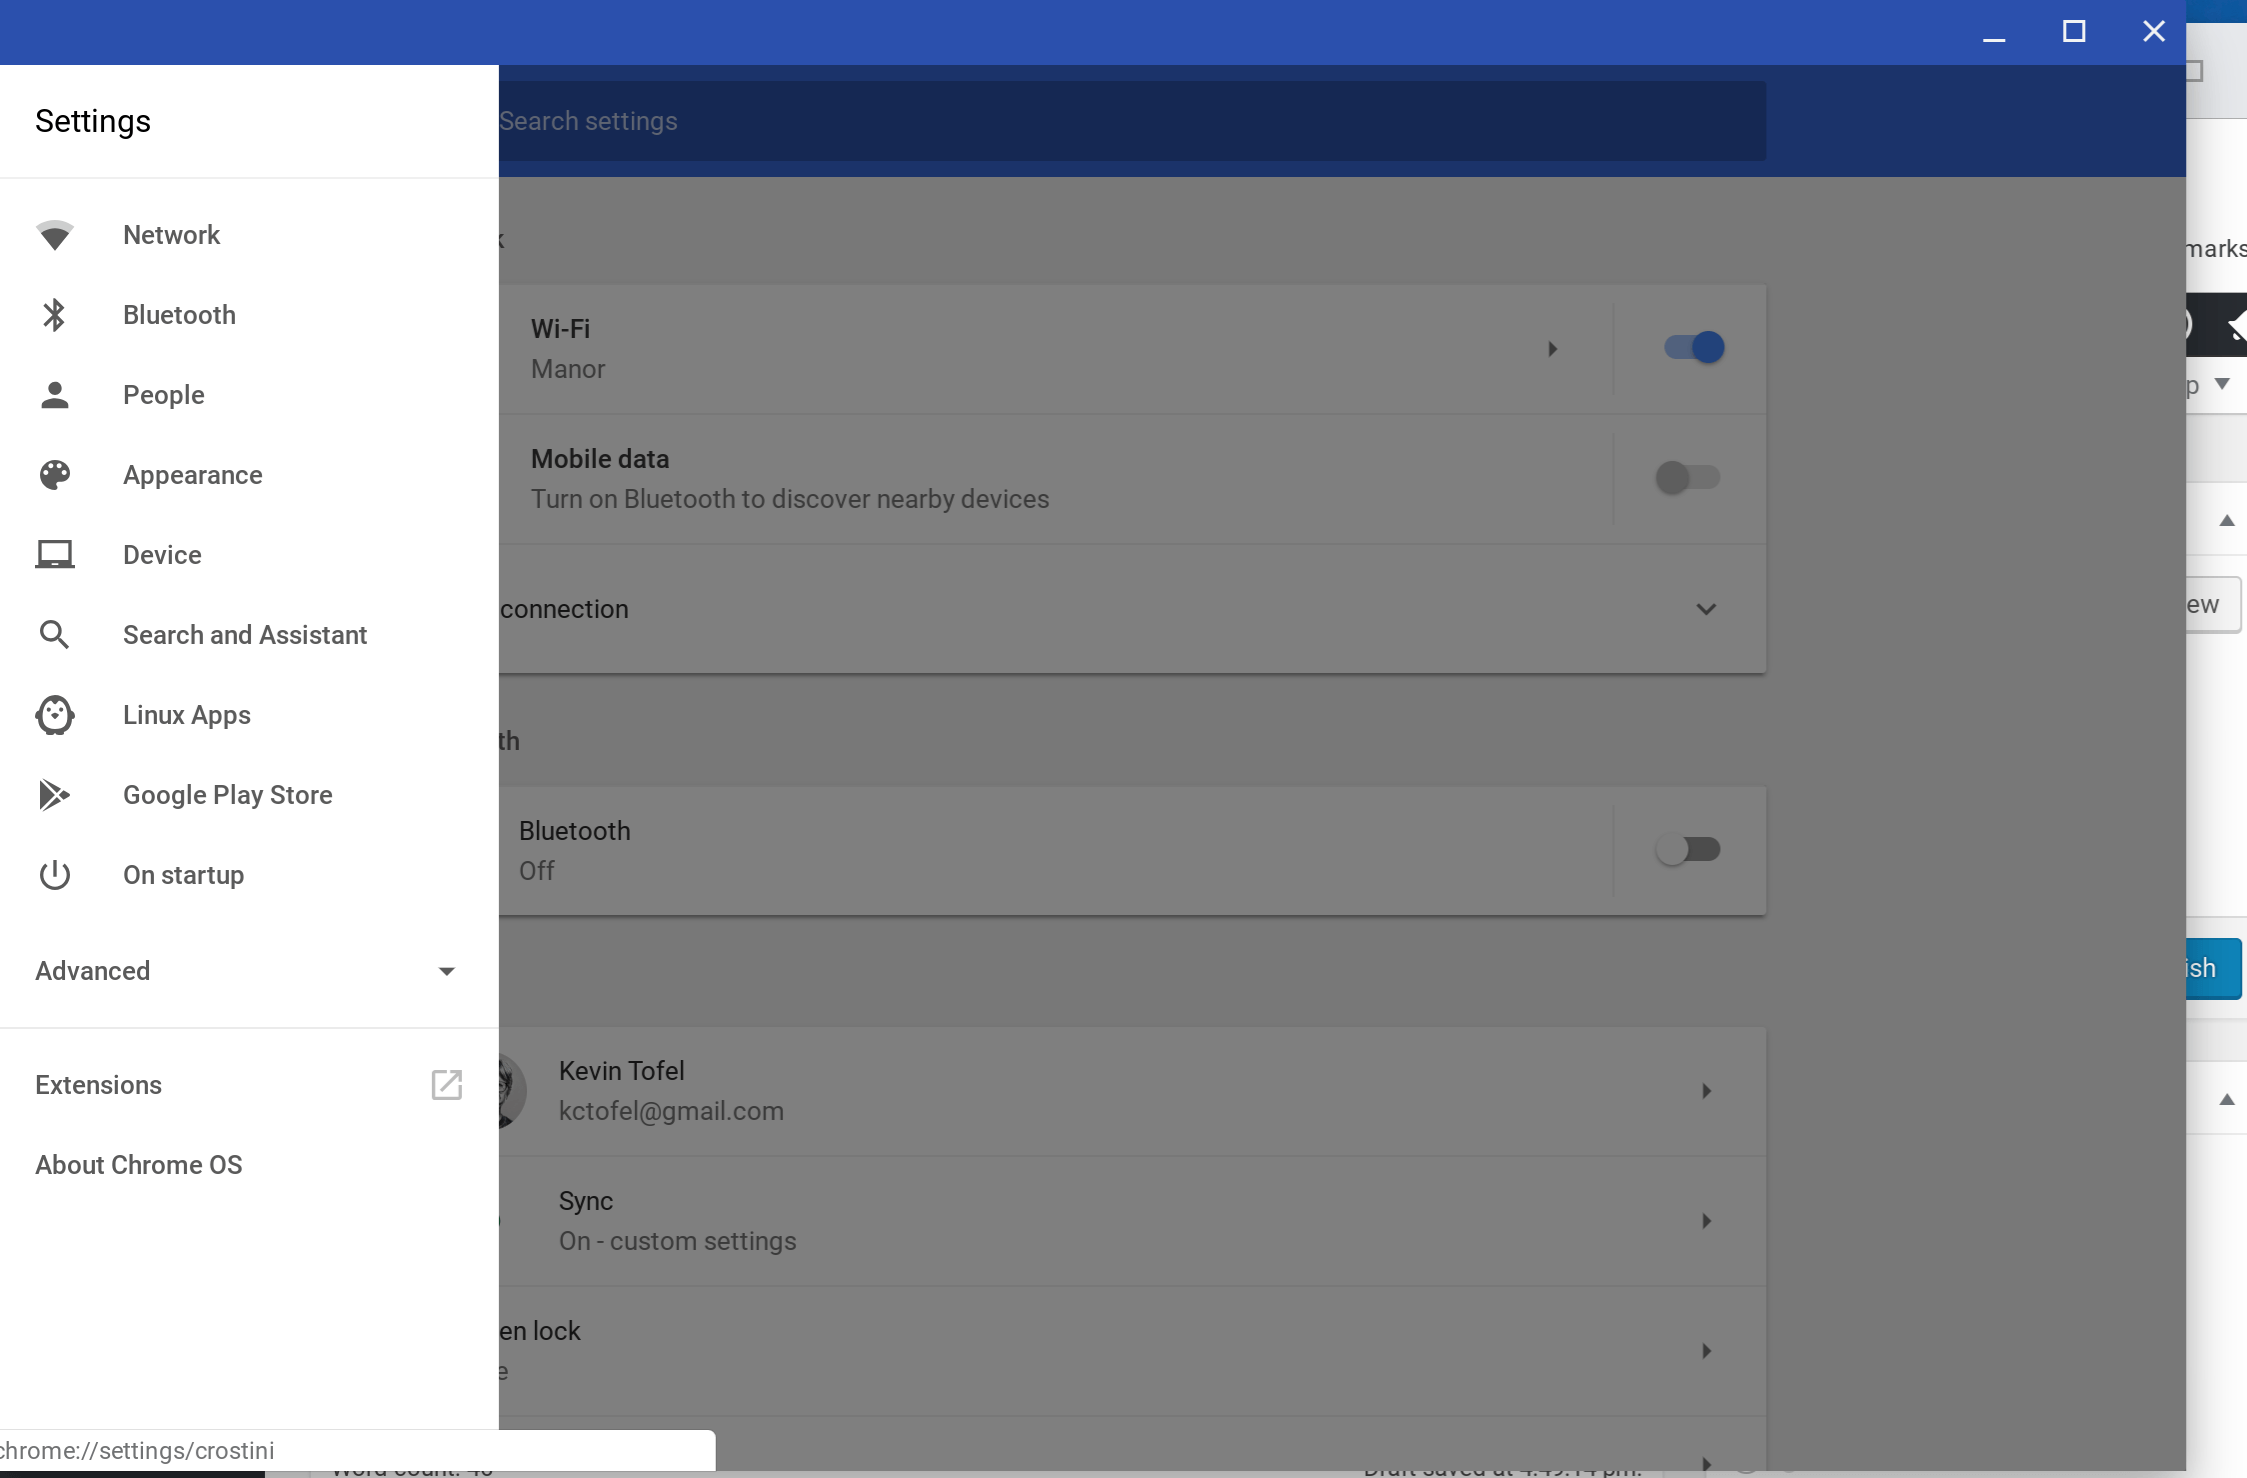Viewport: 2247px width, 1478px height.
Task: Click the Search and Assistant icon
Action: coord(54,635)
